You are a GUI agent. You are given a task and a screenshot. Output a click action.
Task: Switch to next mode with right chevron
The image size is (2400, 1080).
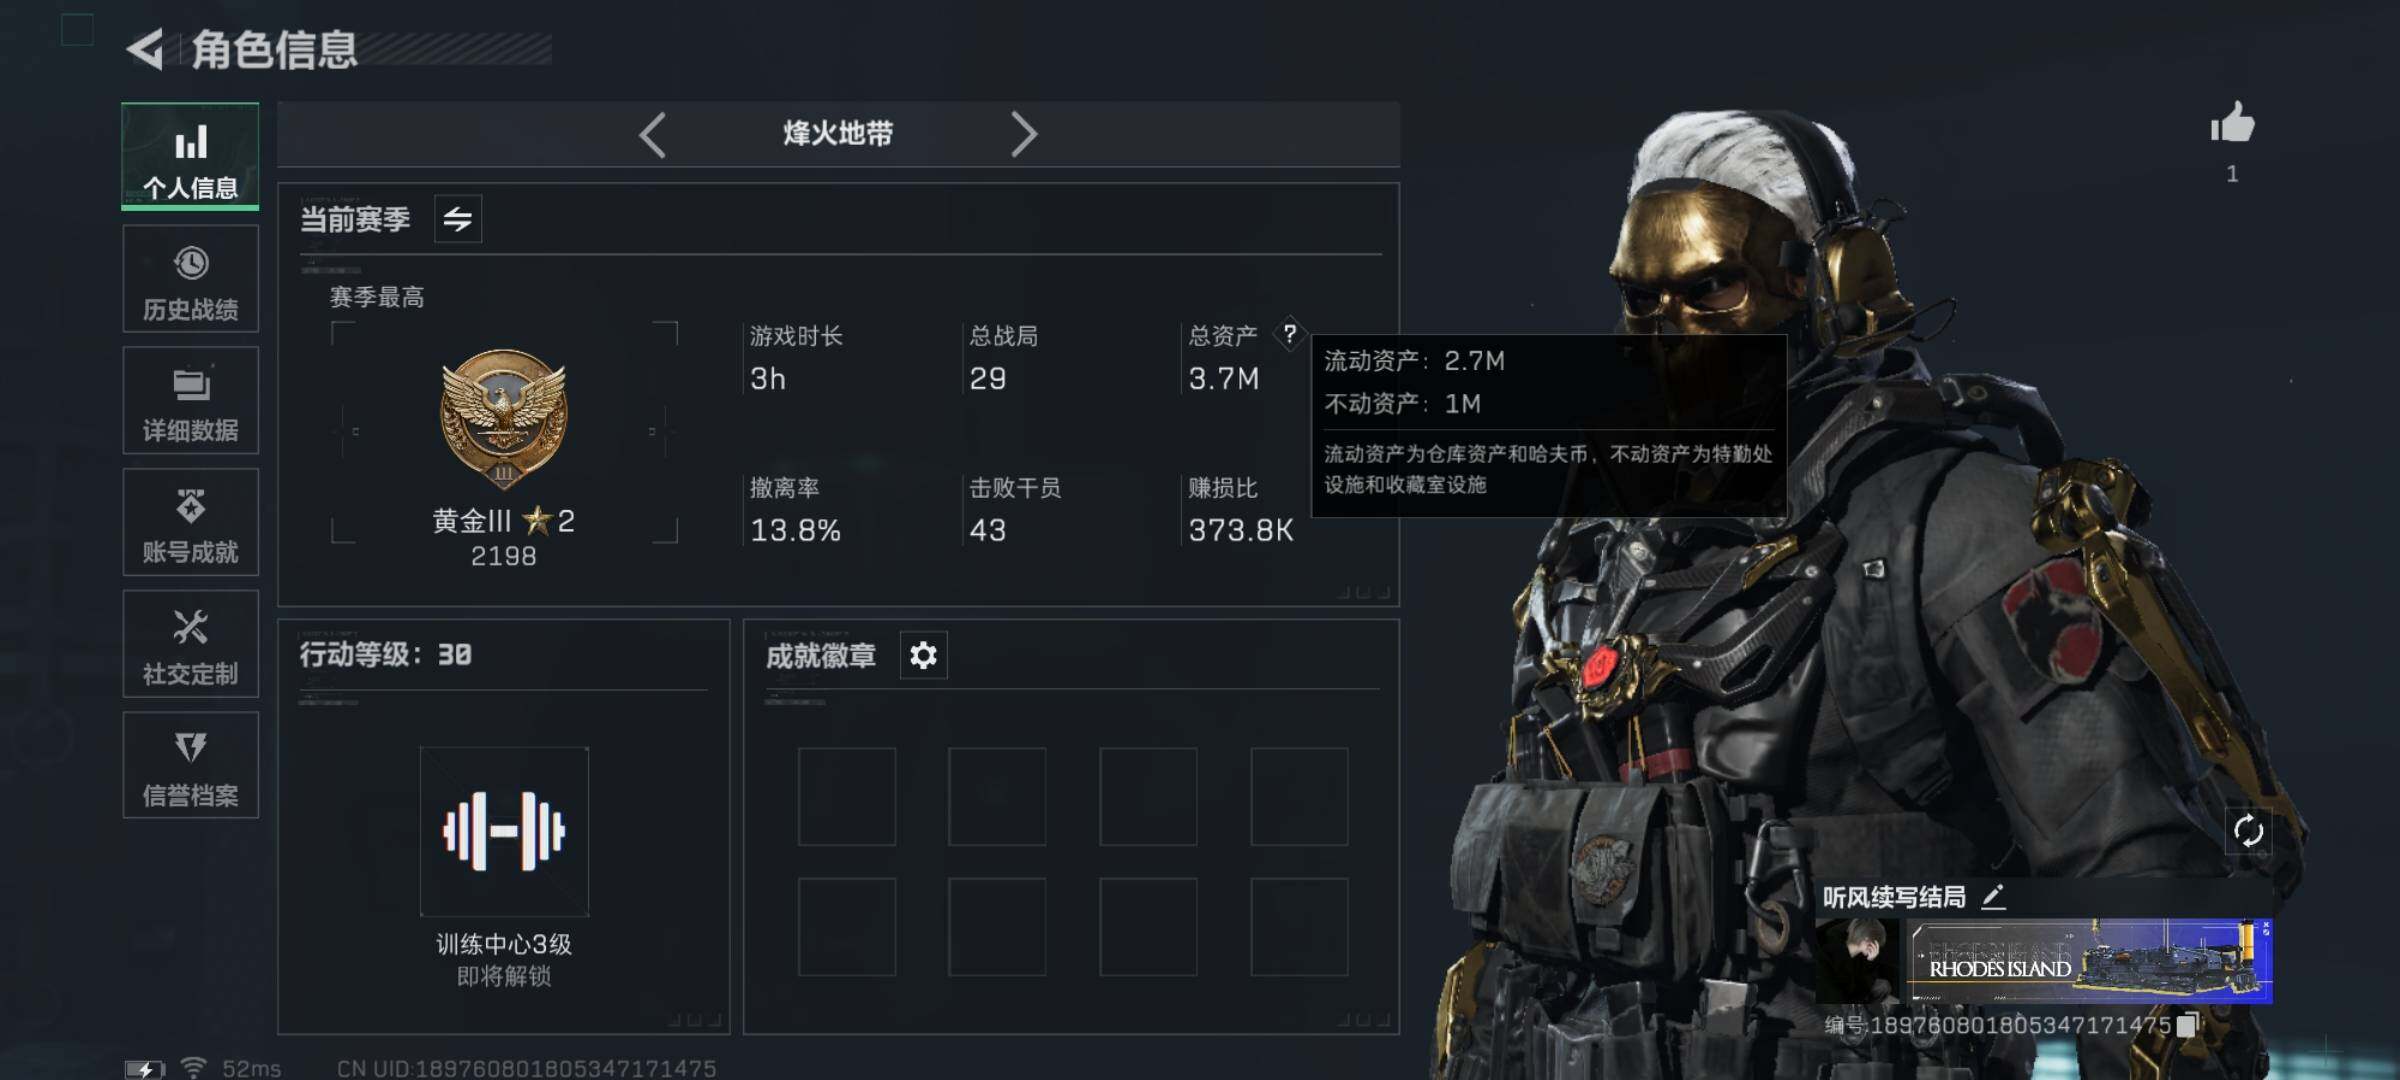tap(1024, 134)
